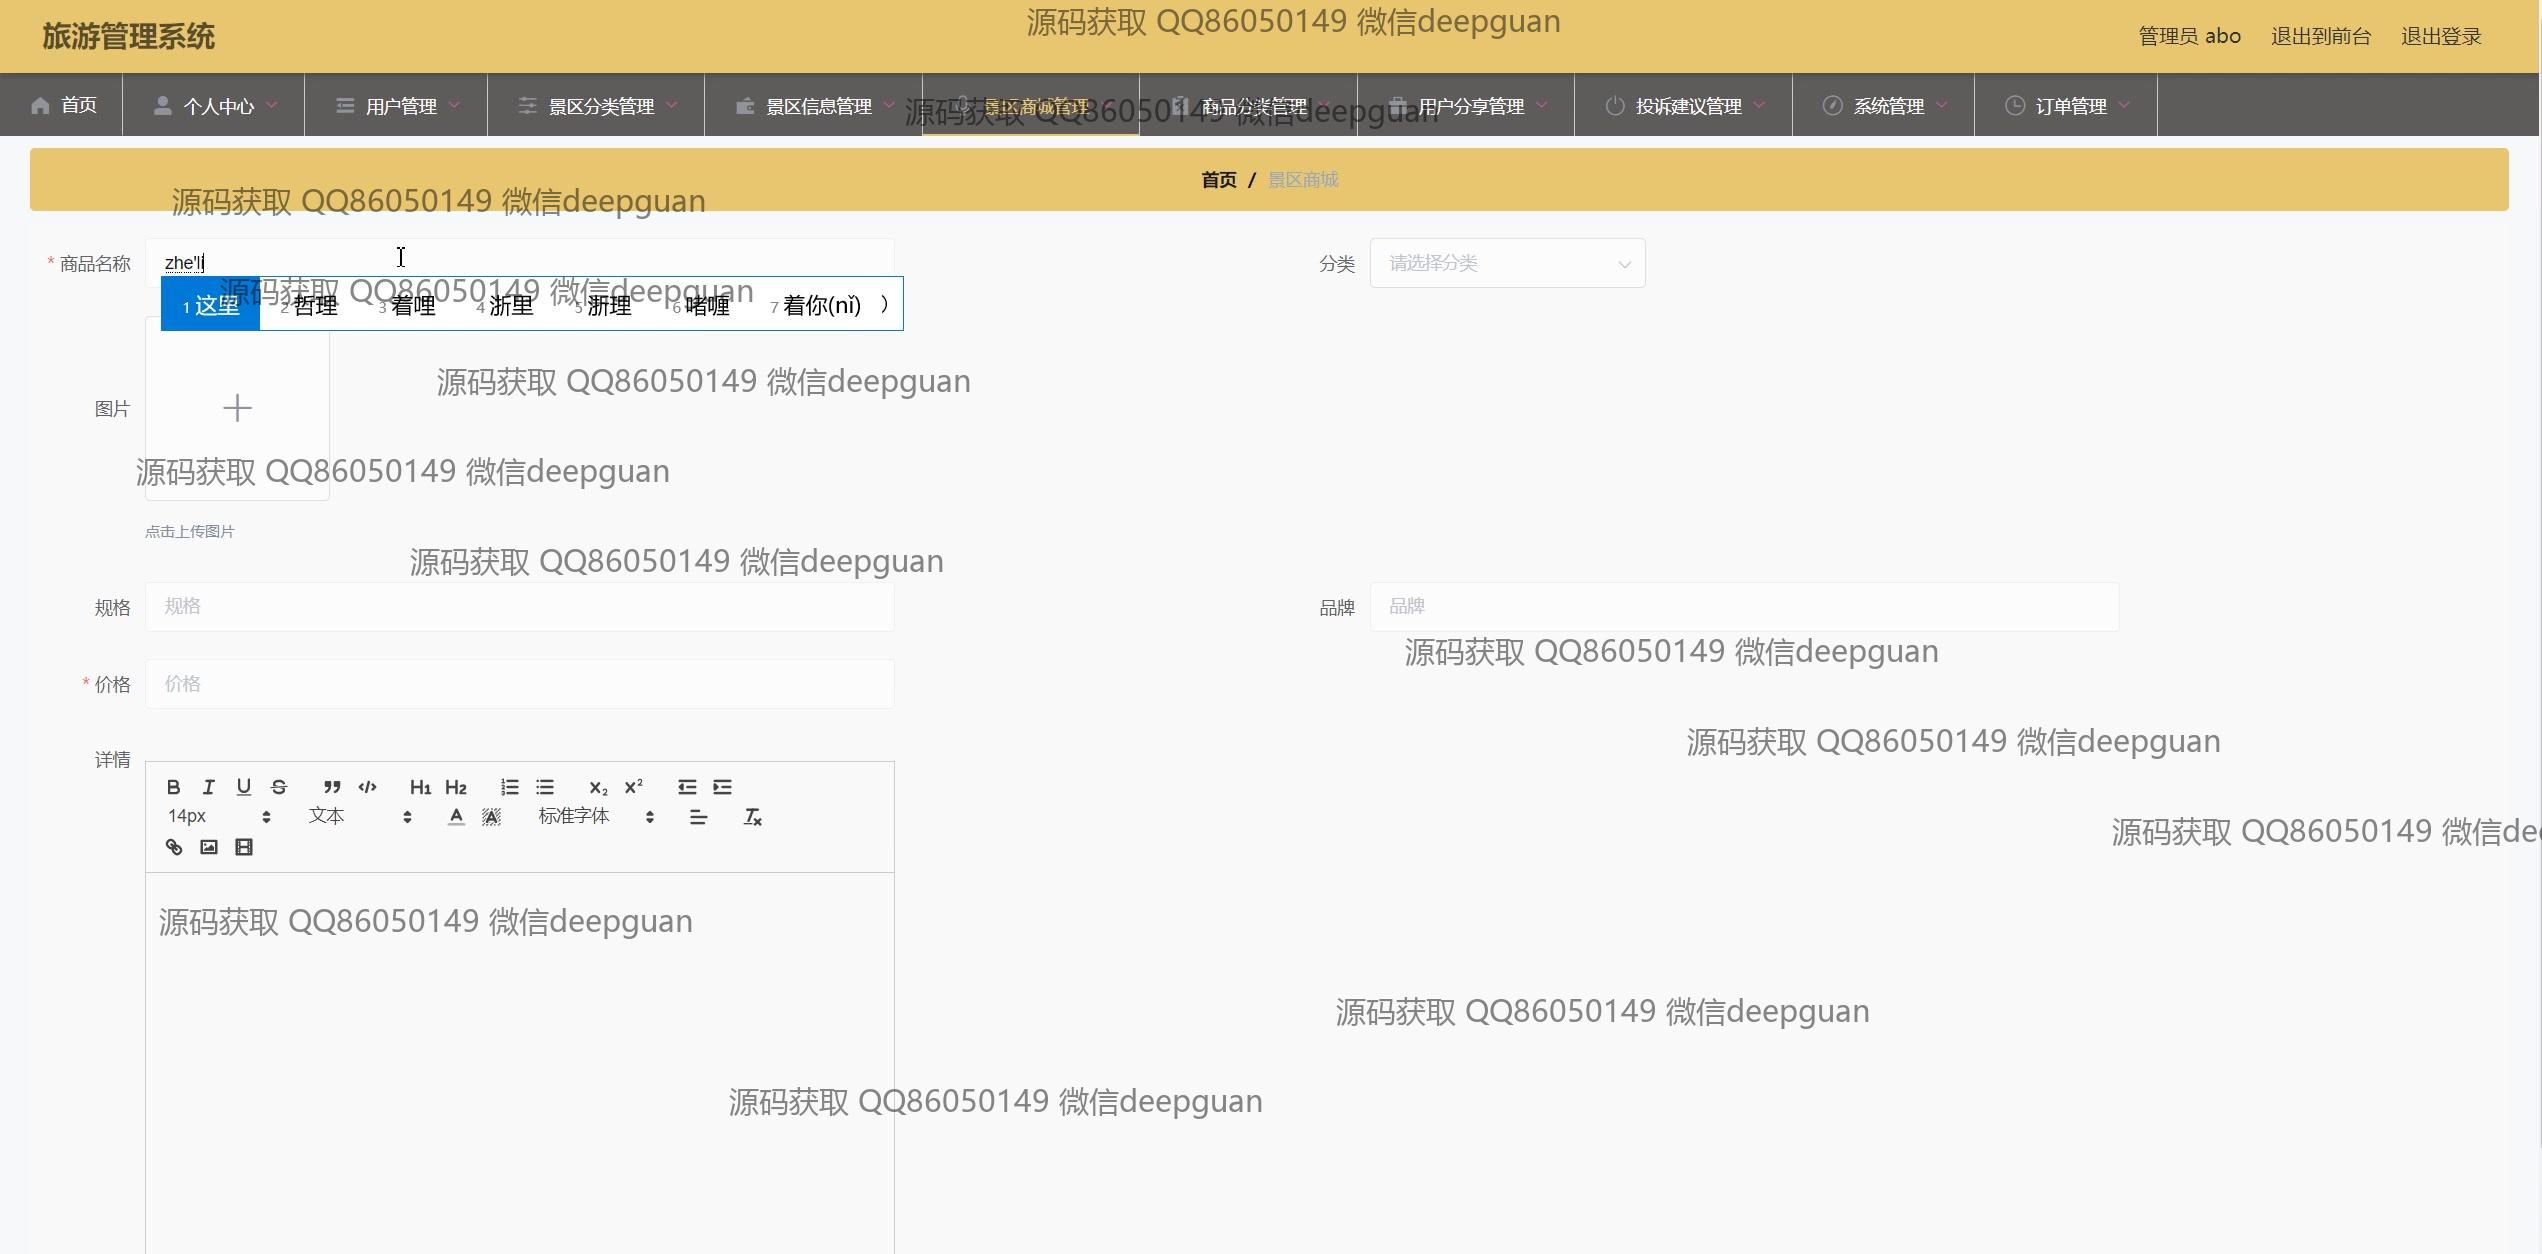Click 首页 in the breadcrumb
The image size is (2542, 1254).
pos(1218,180)
